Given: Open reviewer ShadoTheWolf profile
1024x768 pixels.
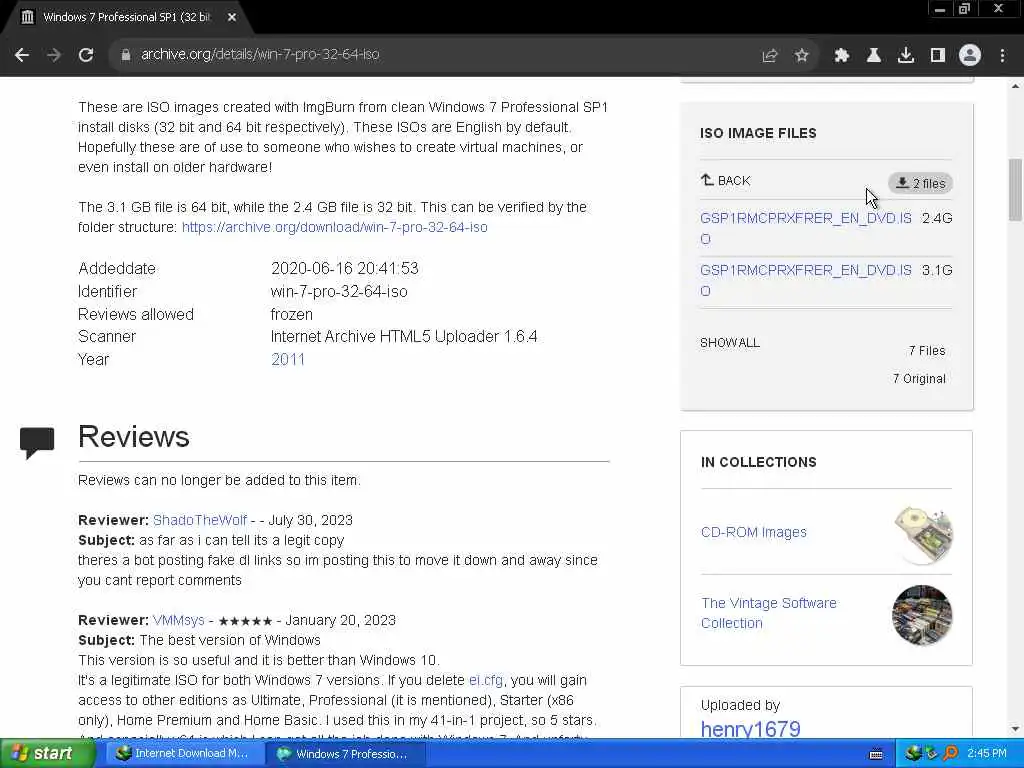Looking at the screenshot, I should pyautogui.click(x=200, y=520).
